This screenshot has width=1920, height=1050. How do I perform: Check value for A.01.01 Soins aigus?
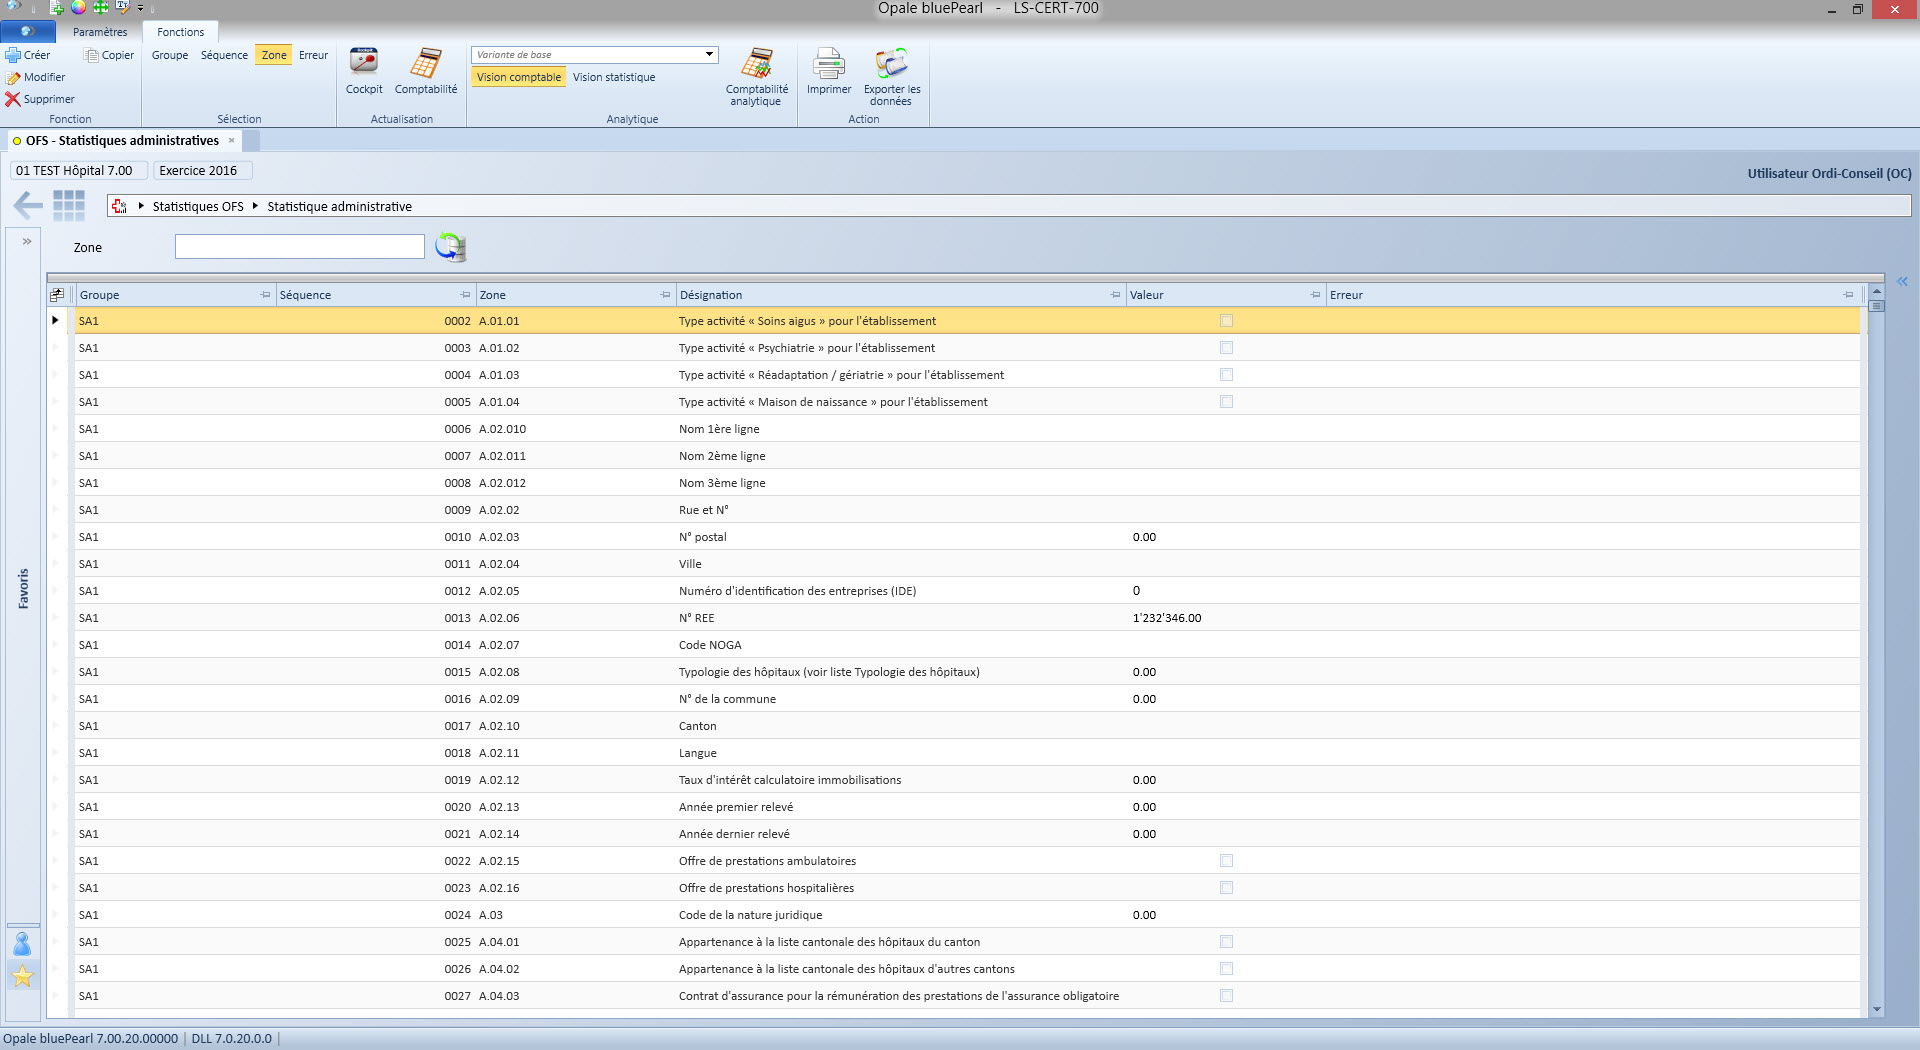point(1226,321)
